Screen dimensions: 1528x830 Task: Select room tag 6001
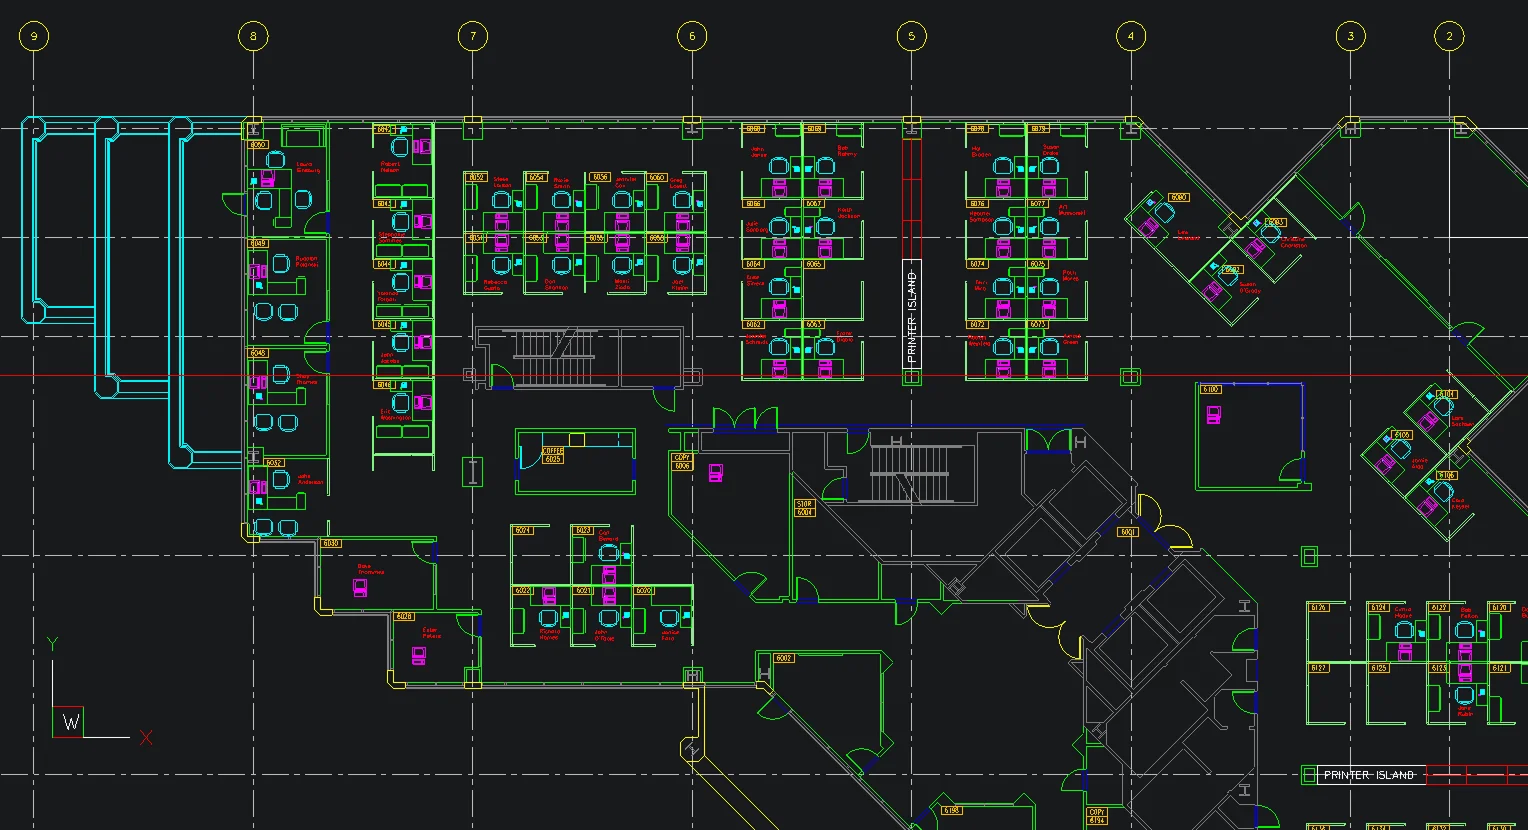[x=1129, y=532]
